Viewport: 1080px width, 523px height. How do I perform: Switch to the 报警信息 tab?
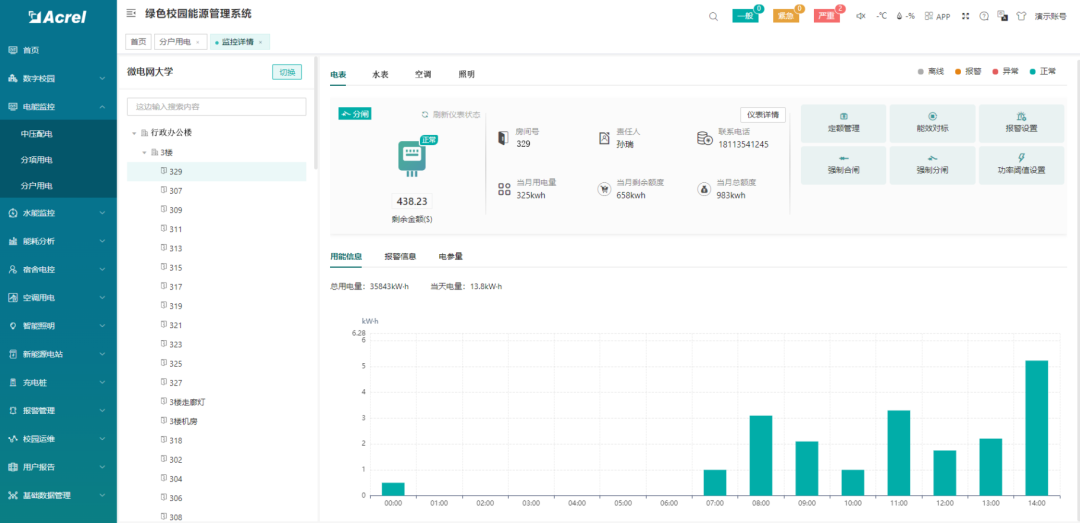coord(400,256)
